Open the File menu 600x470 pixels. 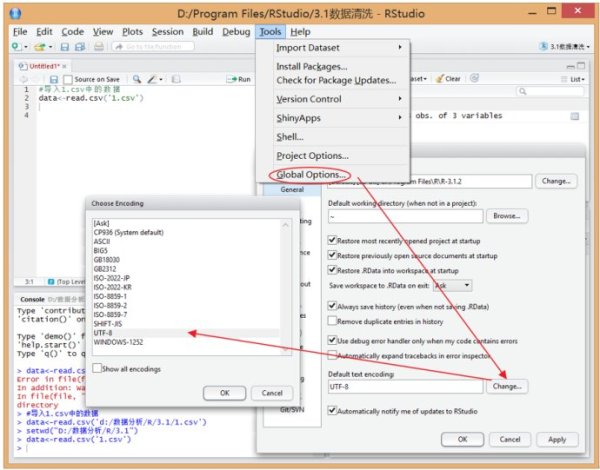(20, 32)
